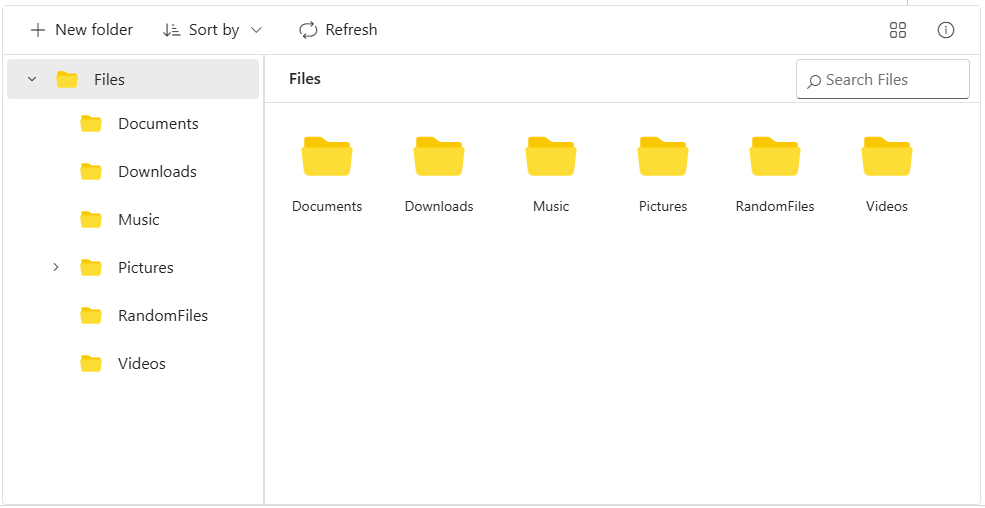Screen dimensions: 985x508
Task: Select the Pictures folder icon in grid
Action: pyautogui.click(x=663, y=157)
